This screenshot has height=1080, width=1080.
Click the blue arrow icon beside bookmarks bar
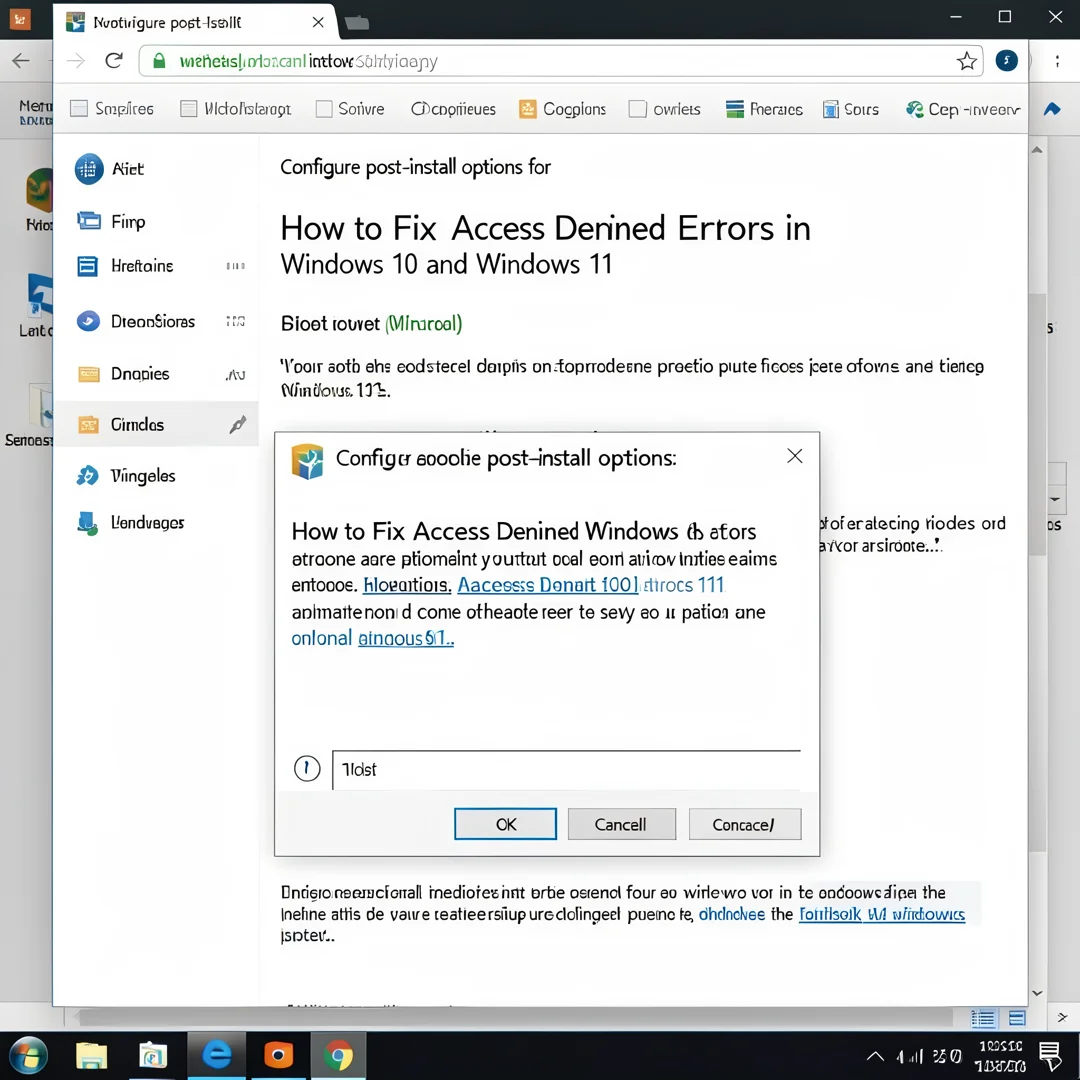(1052, 109)
